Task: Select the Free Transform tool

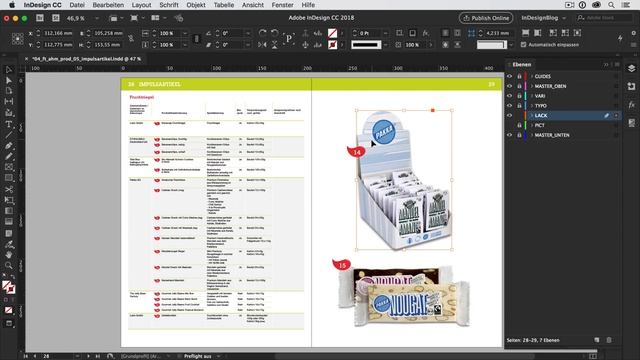Action: point(9,200)
